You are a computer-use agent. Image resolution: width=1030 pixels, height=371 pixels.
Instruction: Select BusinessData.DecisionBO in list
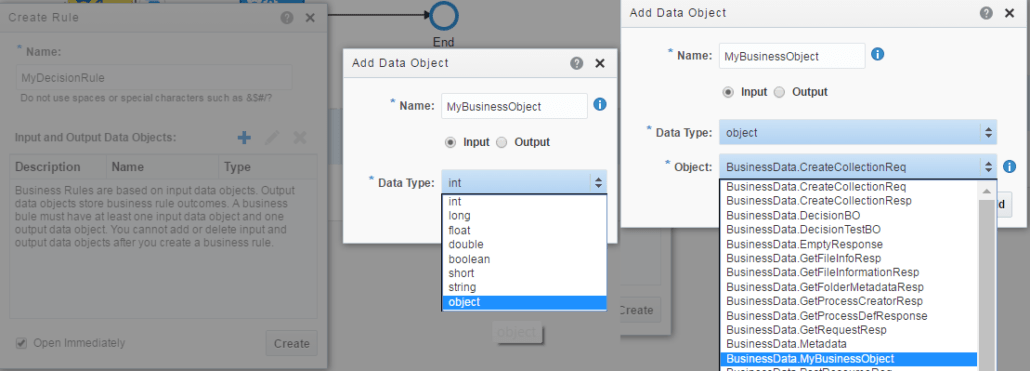849,215
